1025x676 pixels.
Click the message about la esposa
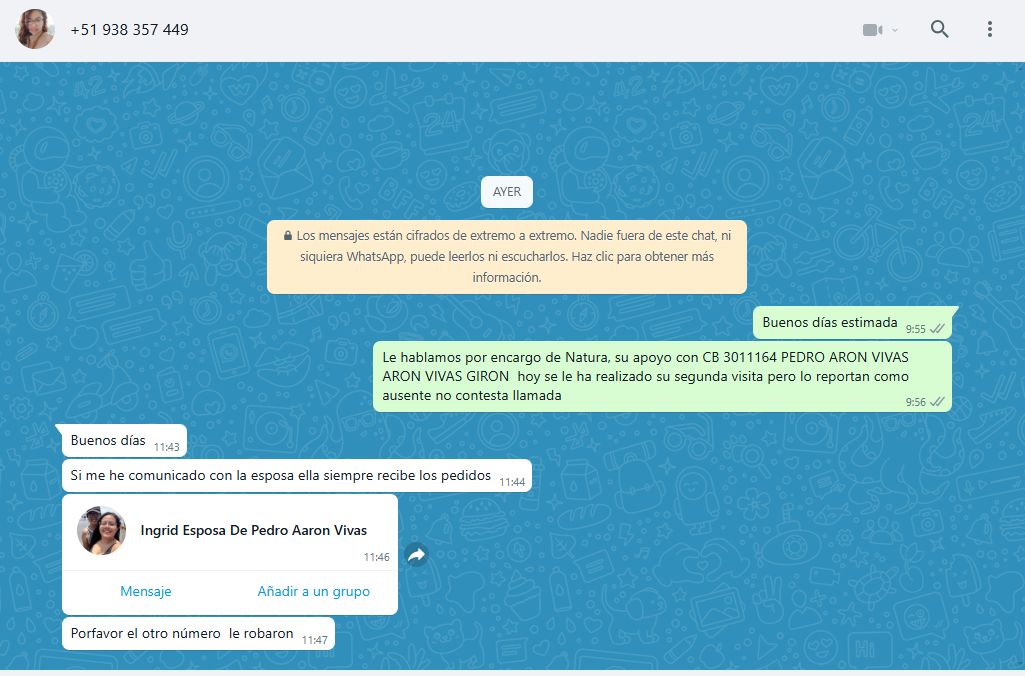(280, 476)
